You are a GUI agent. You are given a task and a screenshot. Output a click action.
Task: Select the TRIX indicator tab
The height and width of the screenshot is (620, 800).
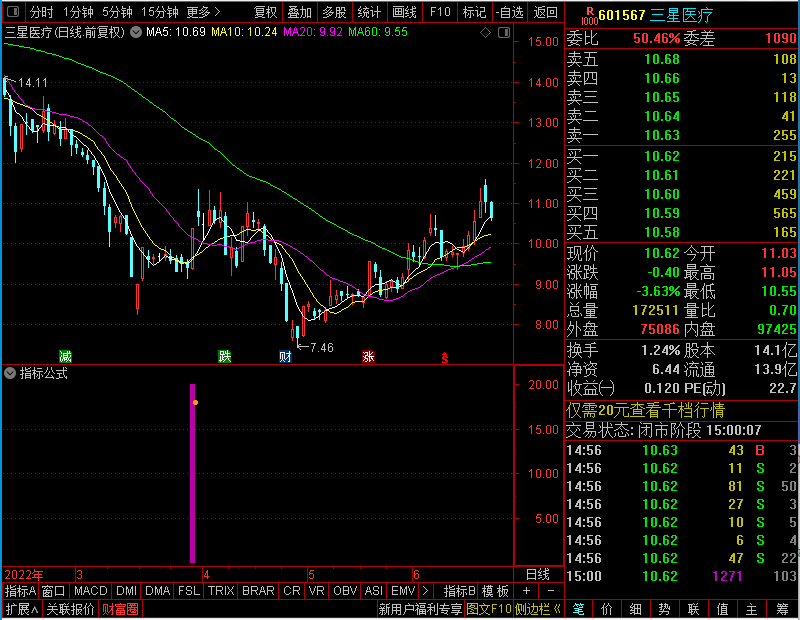221,591
